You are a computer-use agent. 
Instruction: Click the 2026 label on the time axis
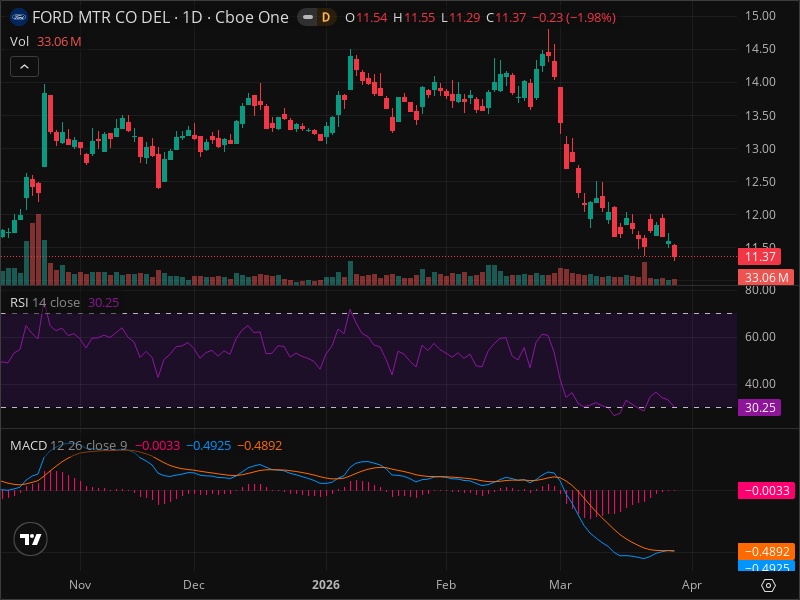(x=326, y=585)
